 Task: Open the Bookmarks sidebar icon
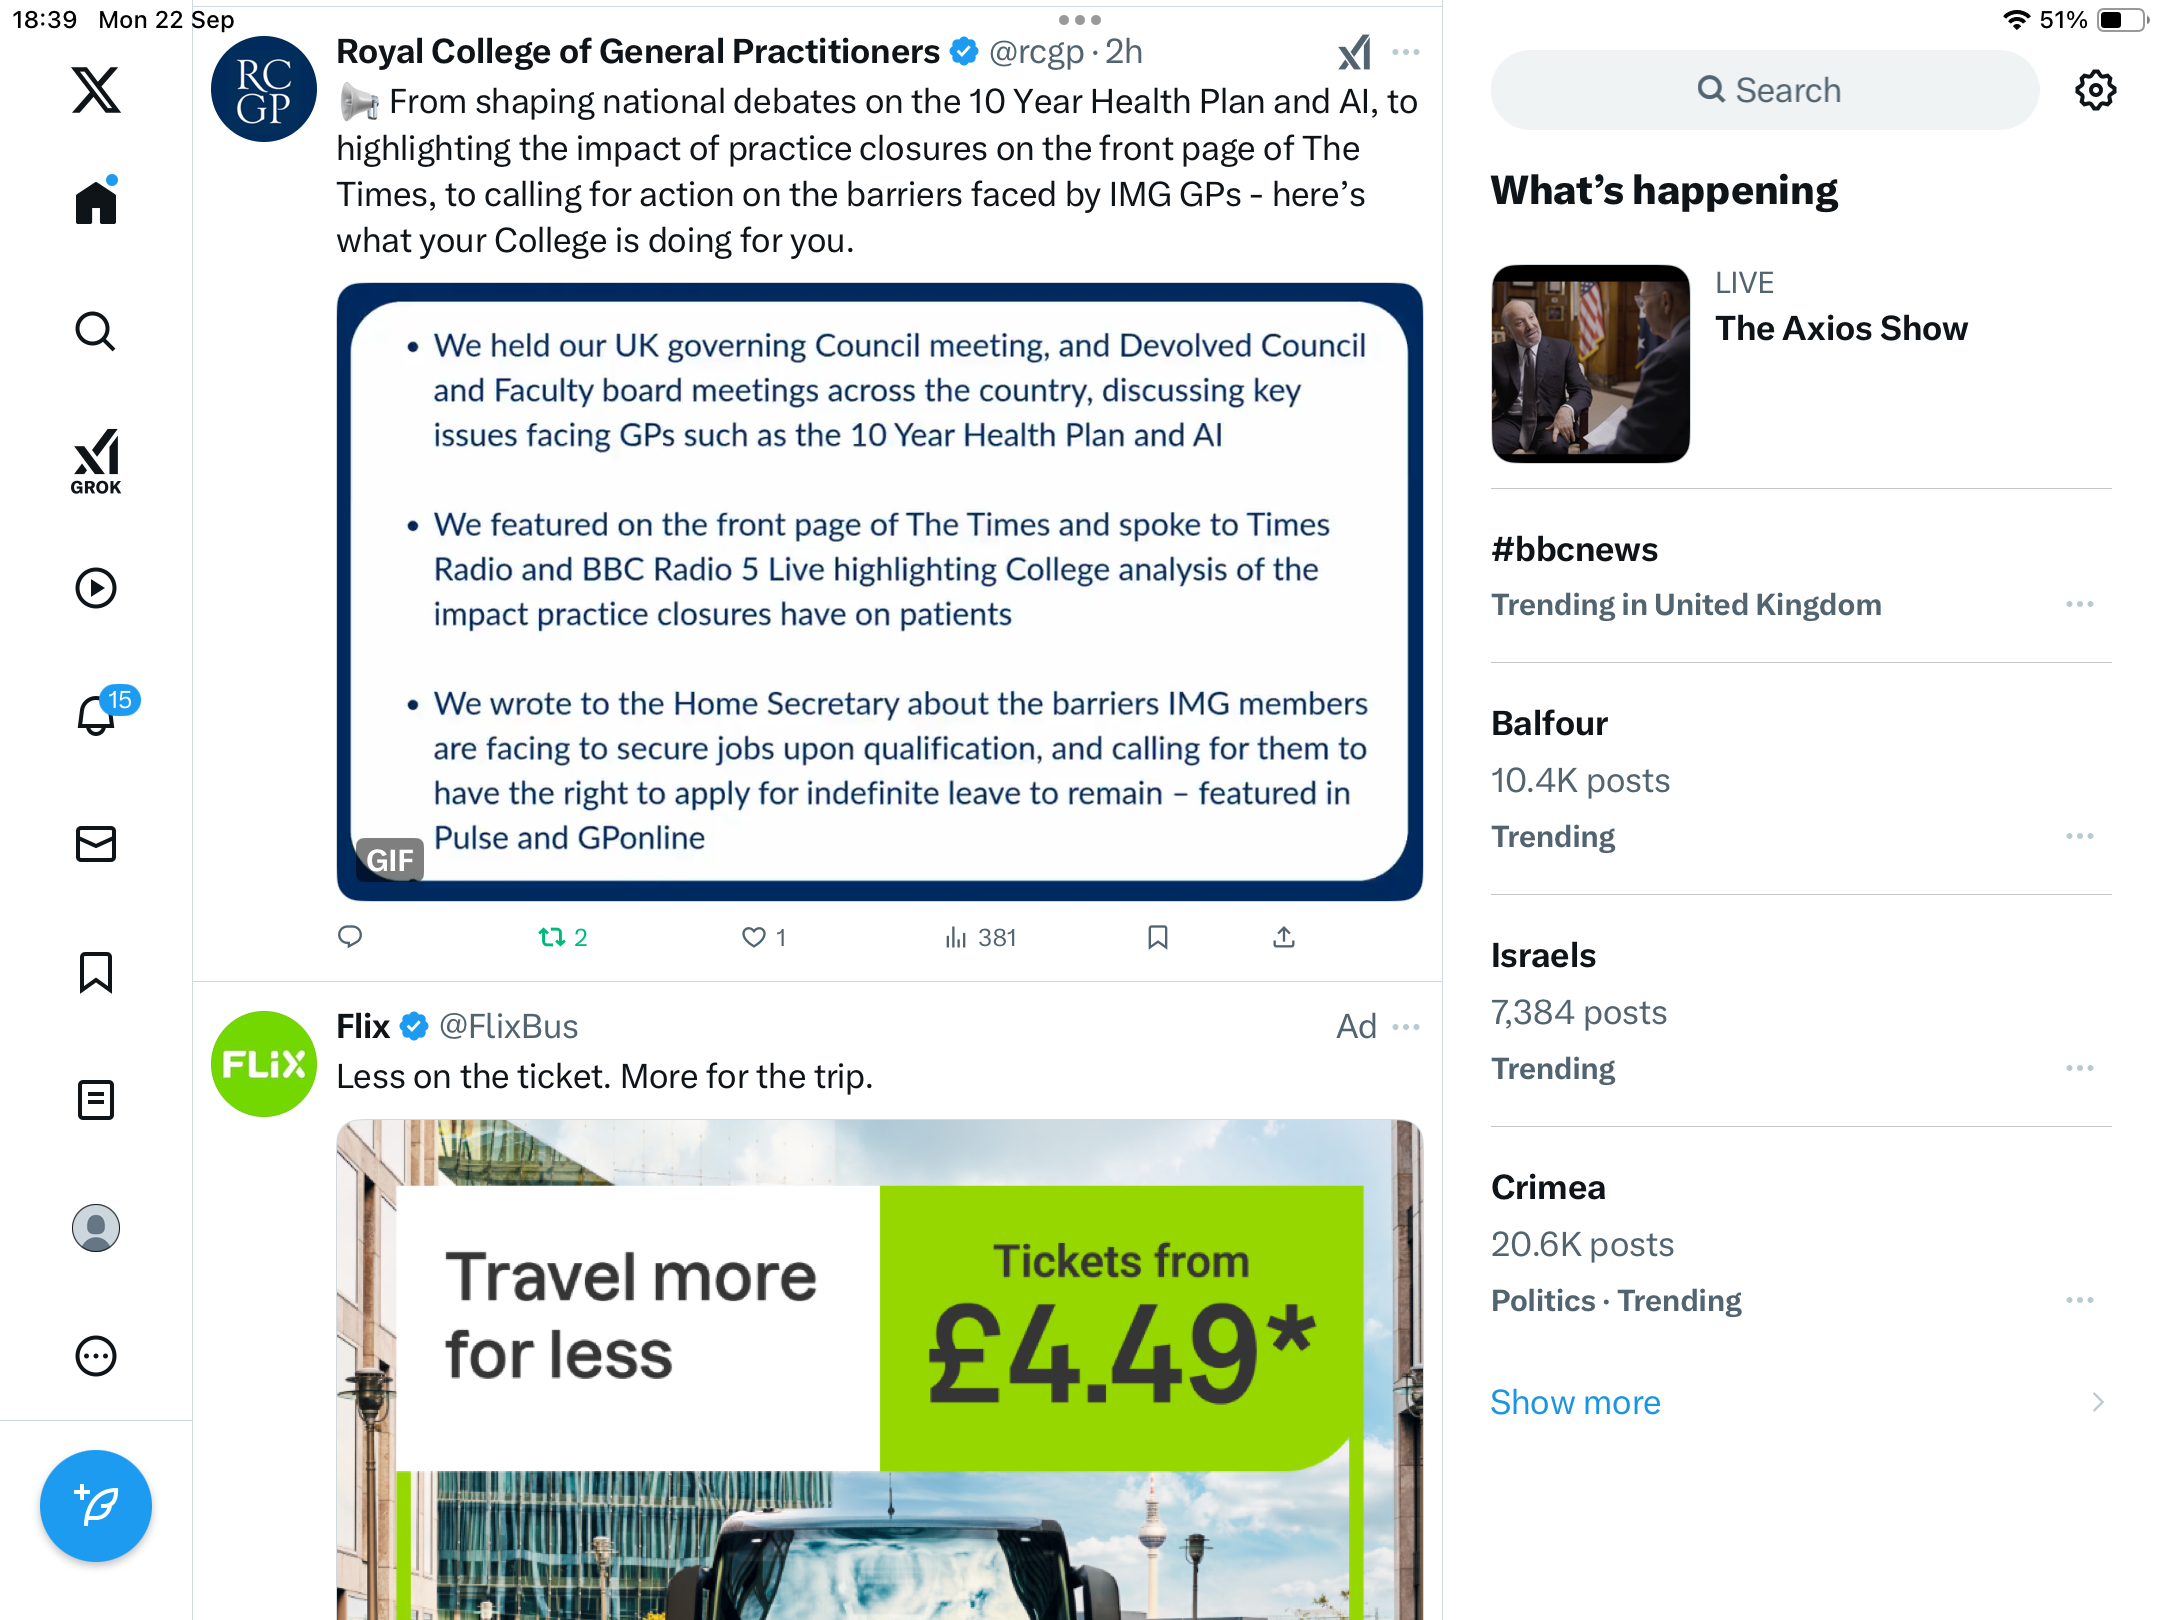tap(96, 972)
